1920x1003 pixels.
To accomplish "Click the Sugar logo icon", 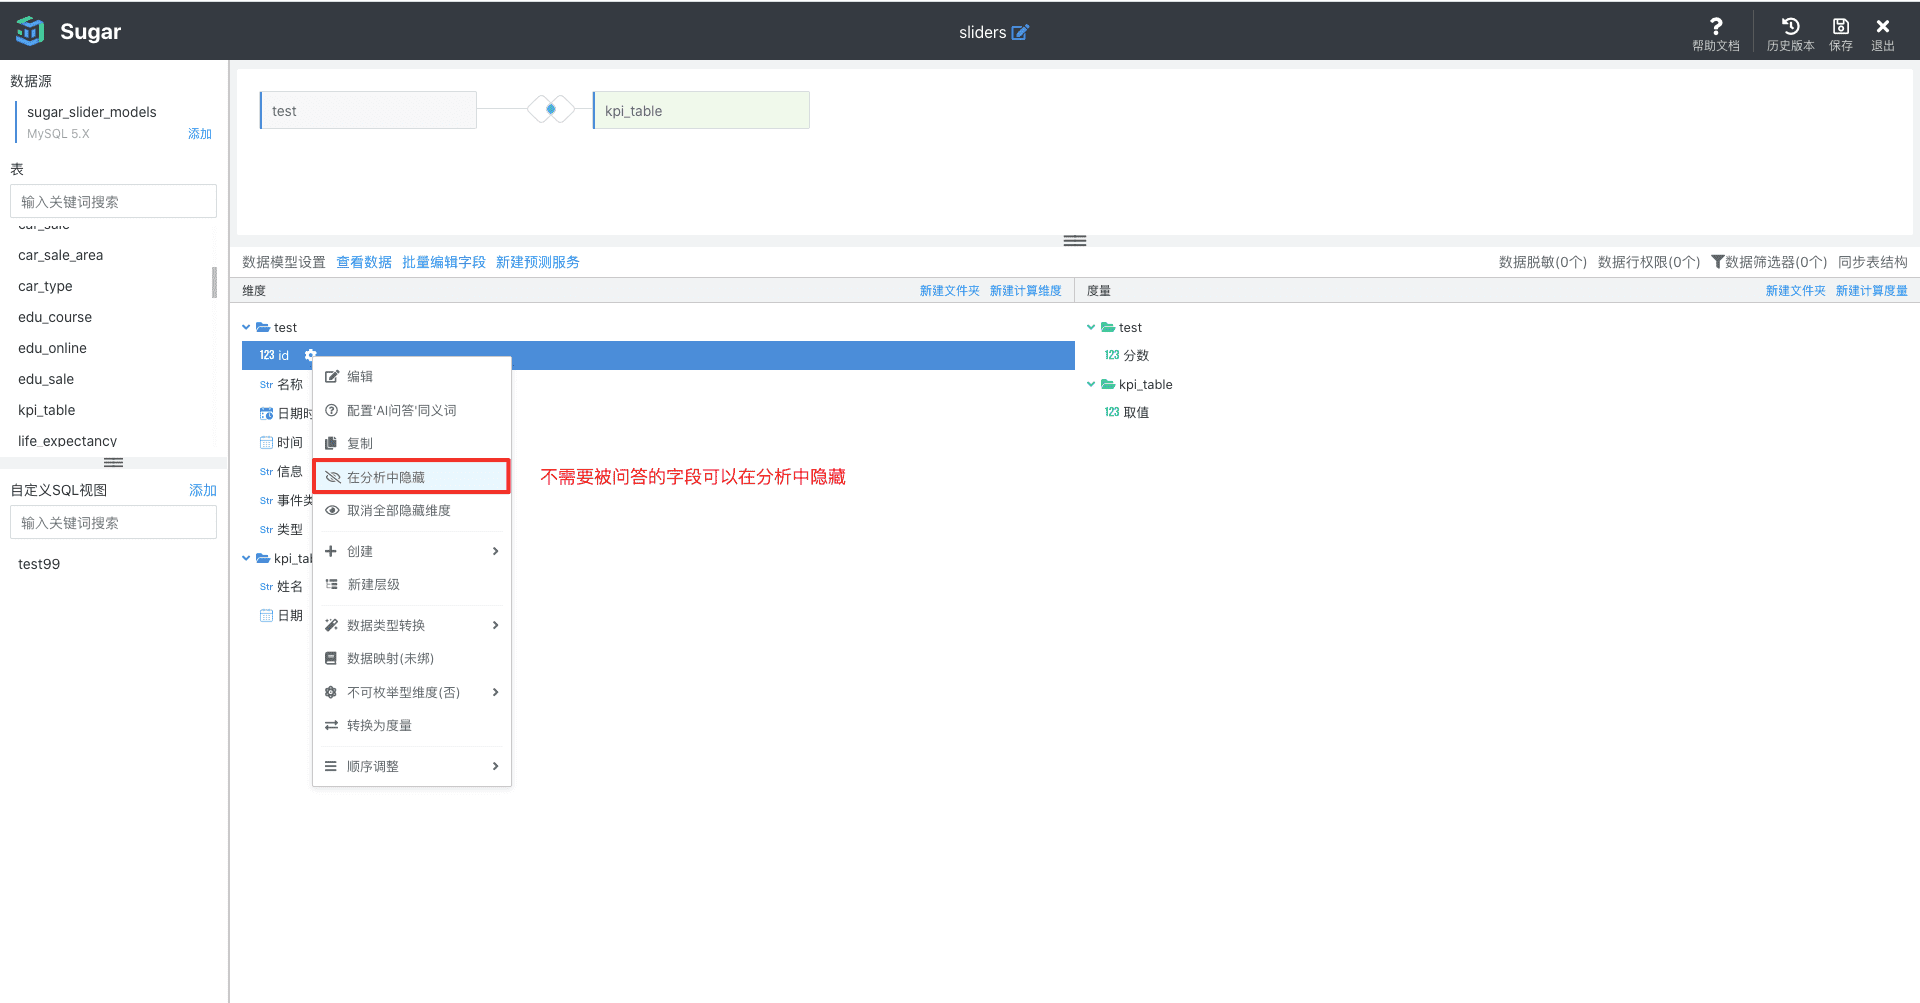I will coord(30,31).
